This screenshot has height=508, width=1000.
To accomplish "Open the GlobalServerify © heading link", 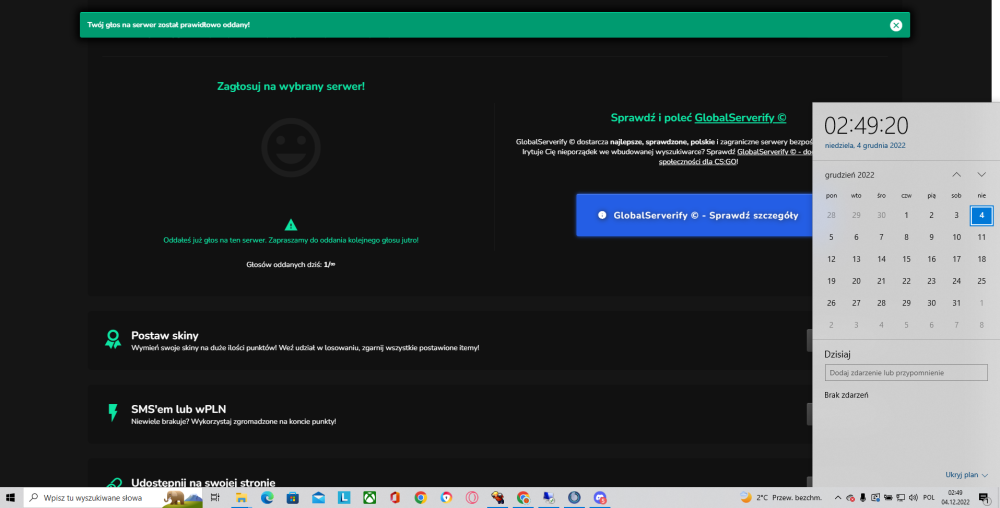I will point(740,117).
